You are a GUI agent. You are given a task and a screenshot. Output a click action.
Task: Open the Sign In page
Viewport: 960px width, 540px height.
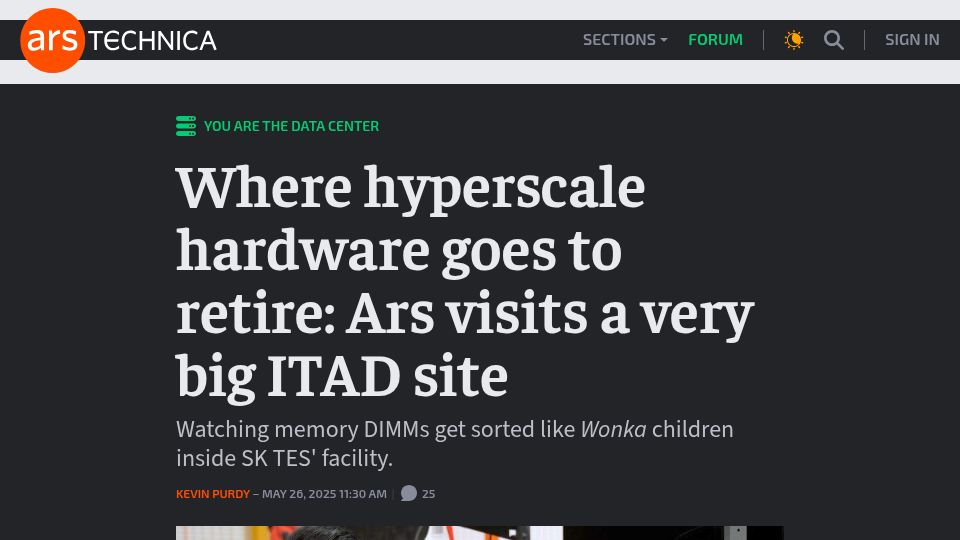pos(912,40)
